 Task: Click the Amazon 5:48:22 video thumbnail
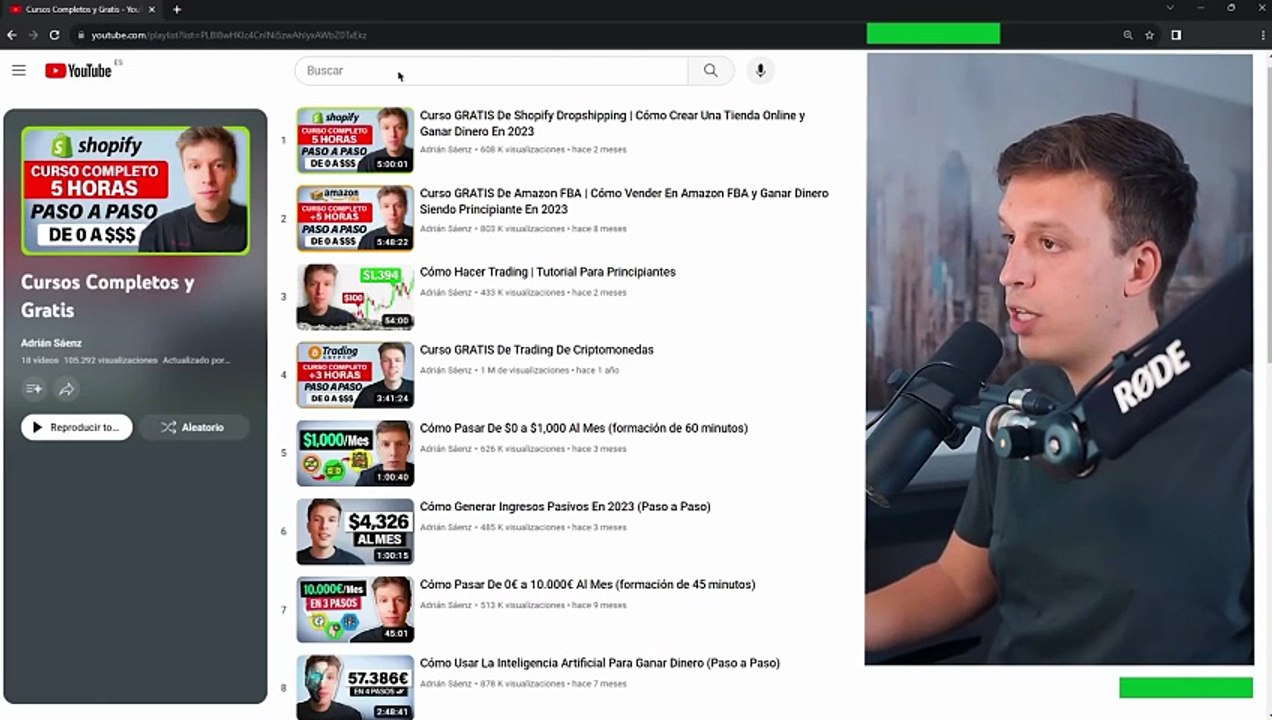pyautogui.click(x=355, y=218)
